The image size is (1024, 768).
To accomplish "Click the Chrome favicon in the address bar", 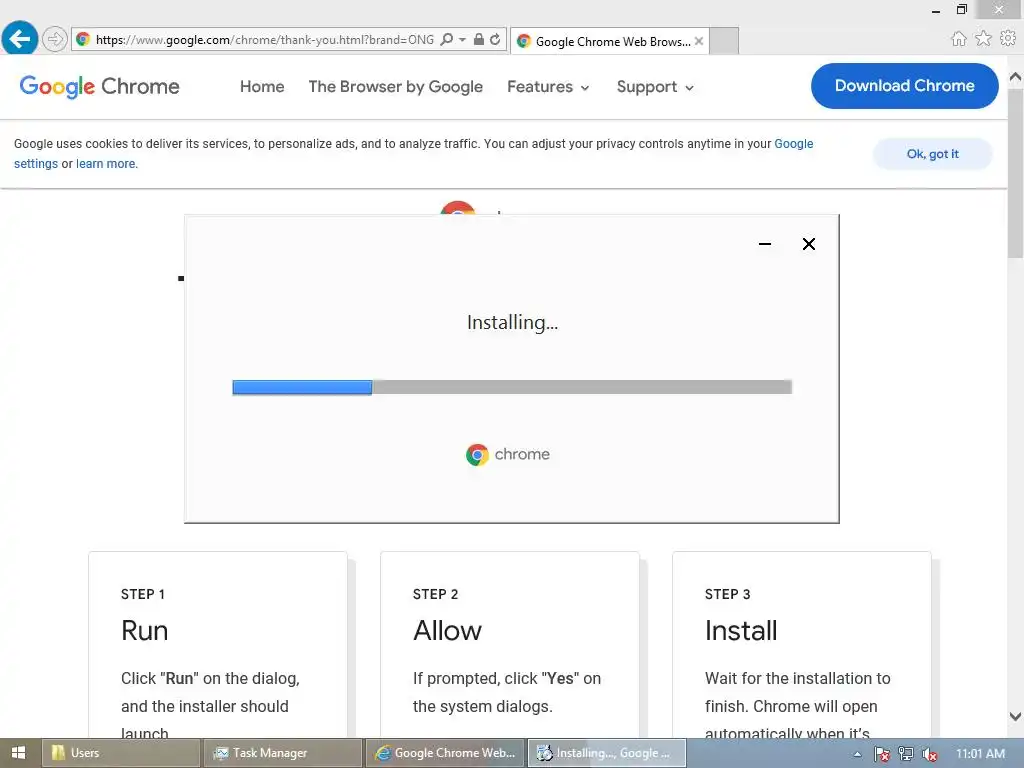I will 83,39.
